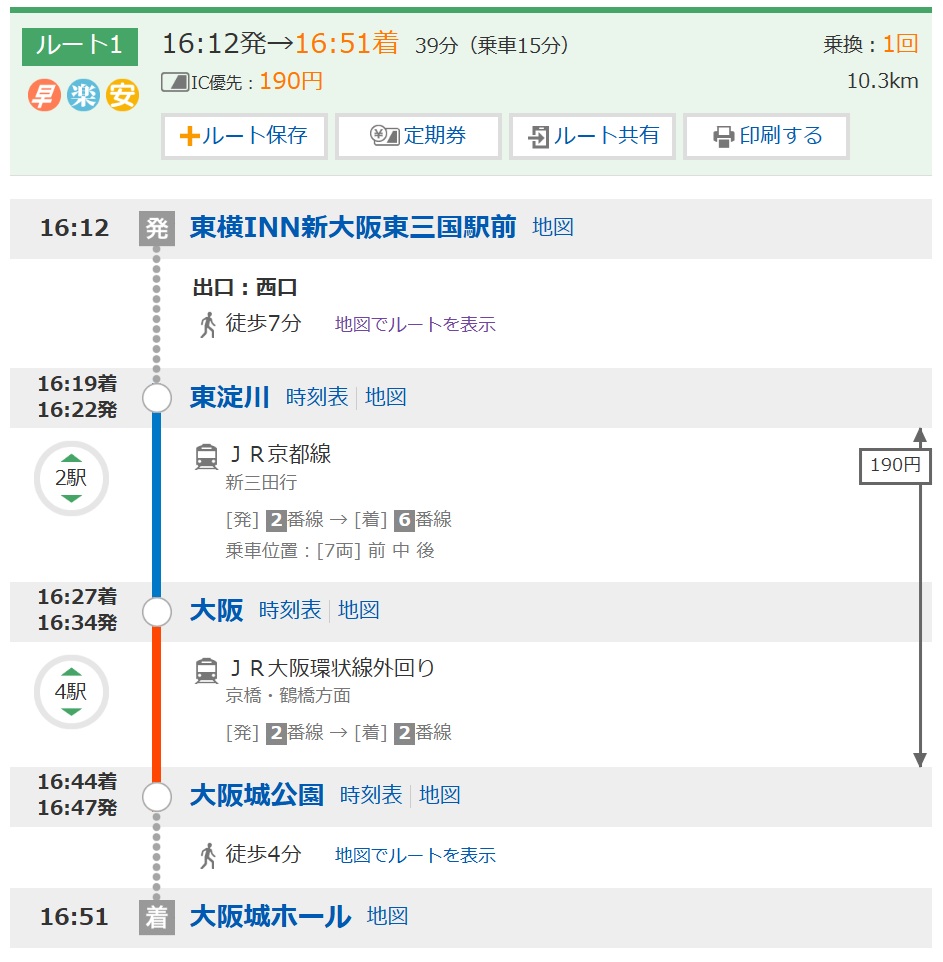Click the train icon for JR大阪環状線外回り
The image size is (943, 962).
(206, 671)
